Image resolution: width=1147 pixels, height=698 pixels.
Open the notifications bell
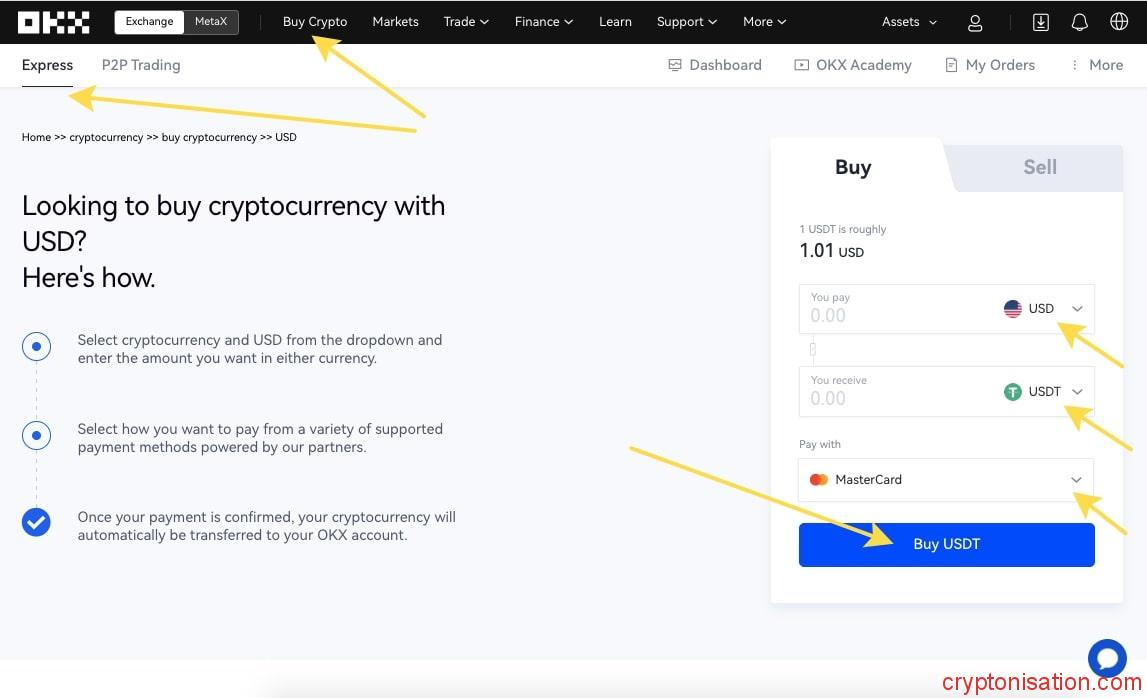(1080, 21)
